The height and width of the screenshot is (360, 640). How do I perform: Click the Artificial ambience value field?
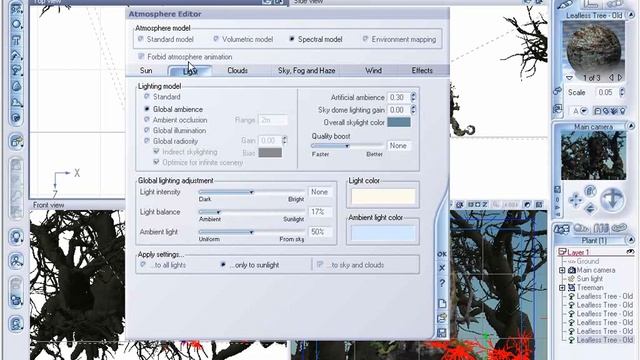point(398,97)
